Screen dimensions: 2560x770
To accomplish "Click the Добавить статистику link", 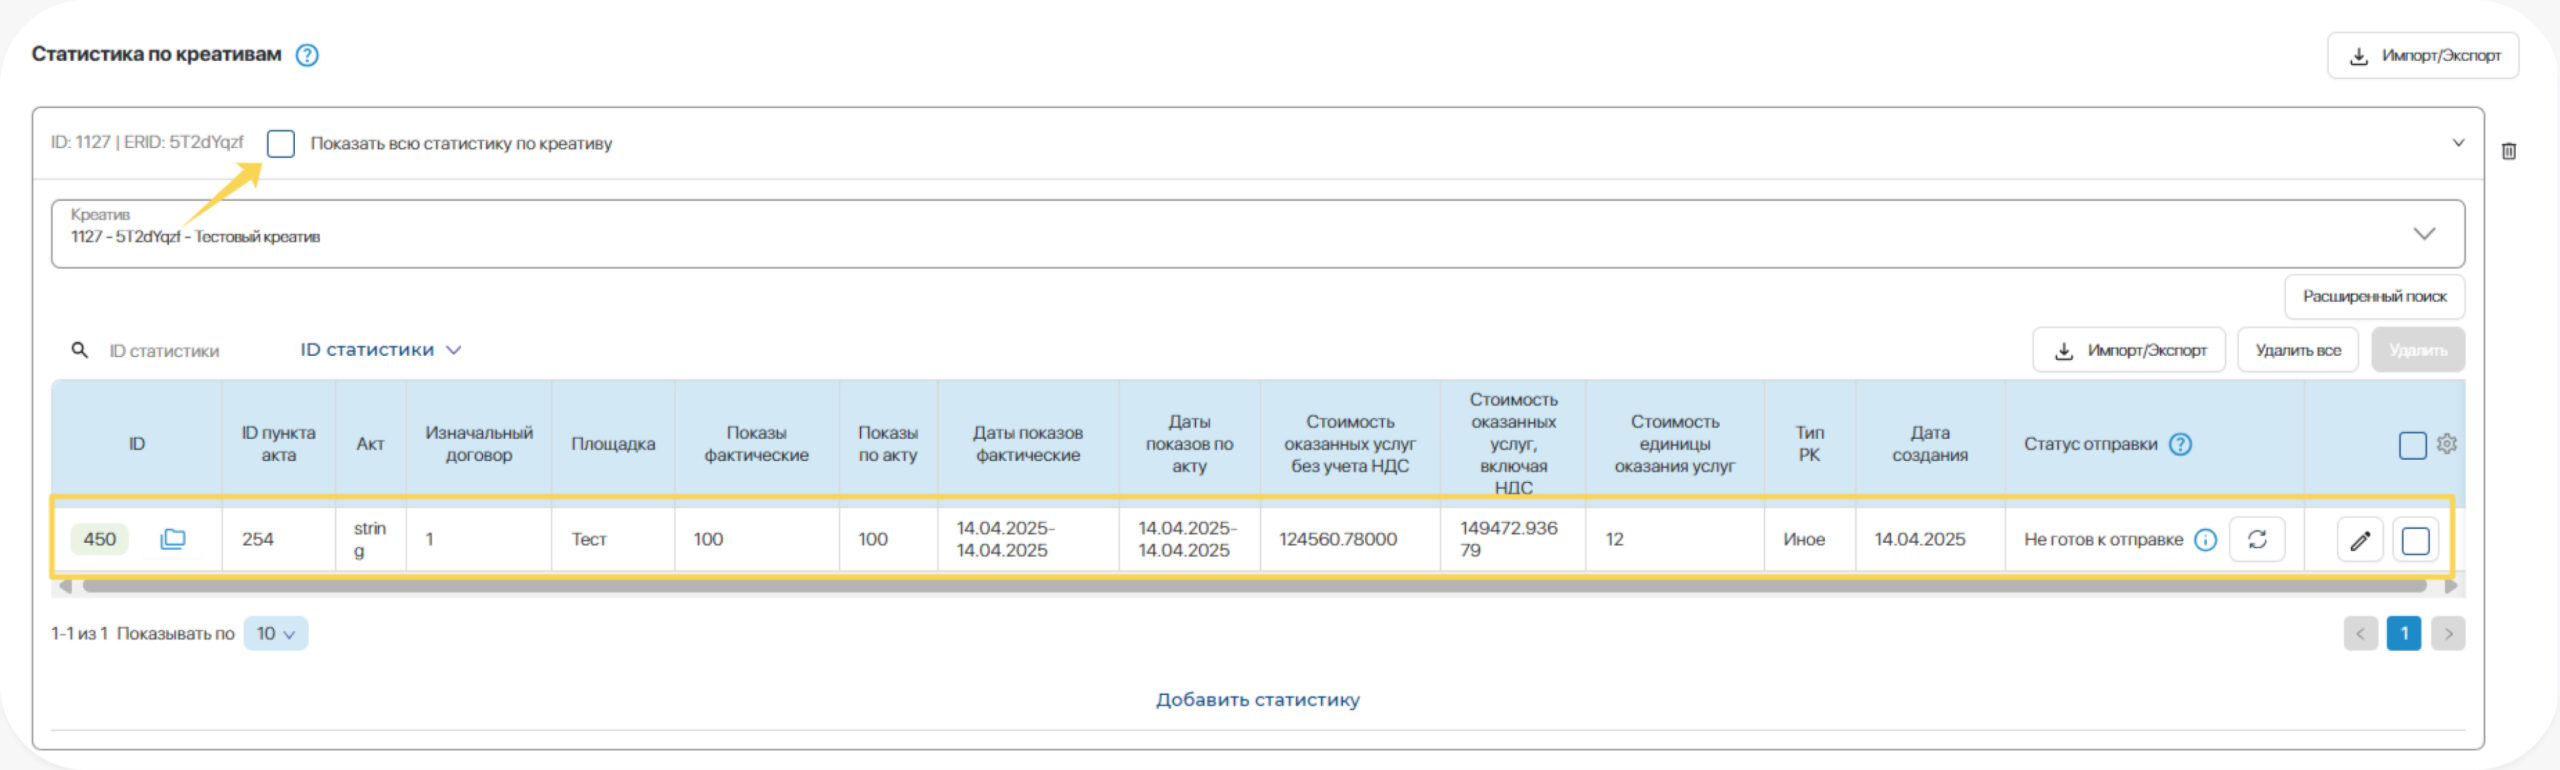I will pos(1257,700).
